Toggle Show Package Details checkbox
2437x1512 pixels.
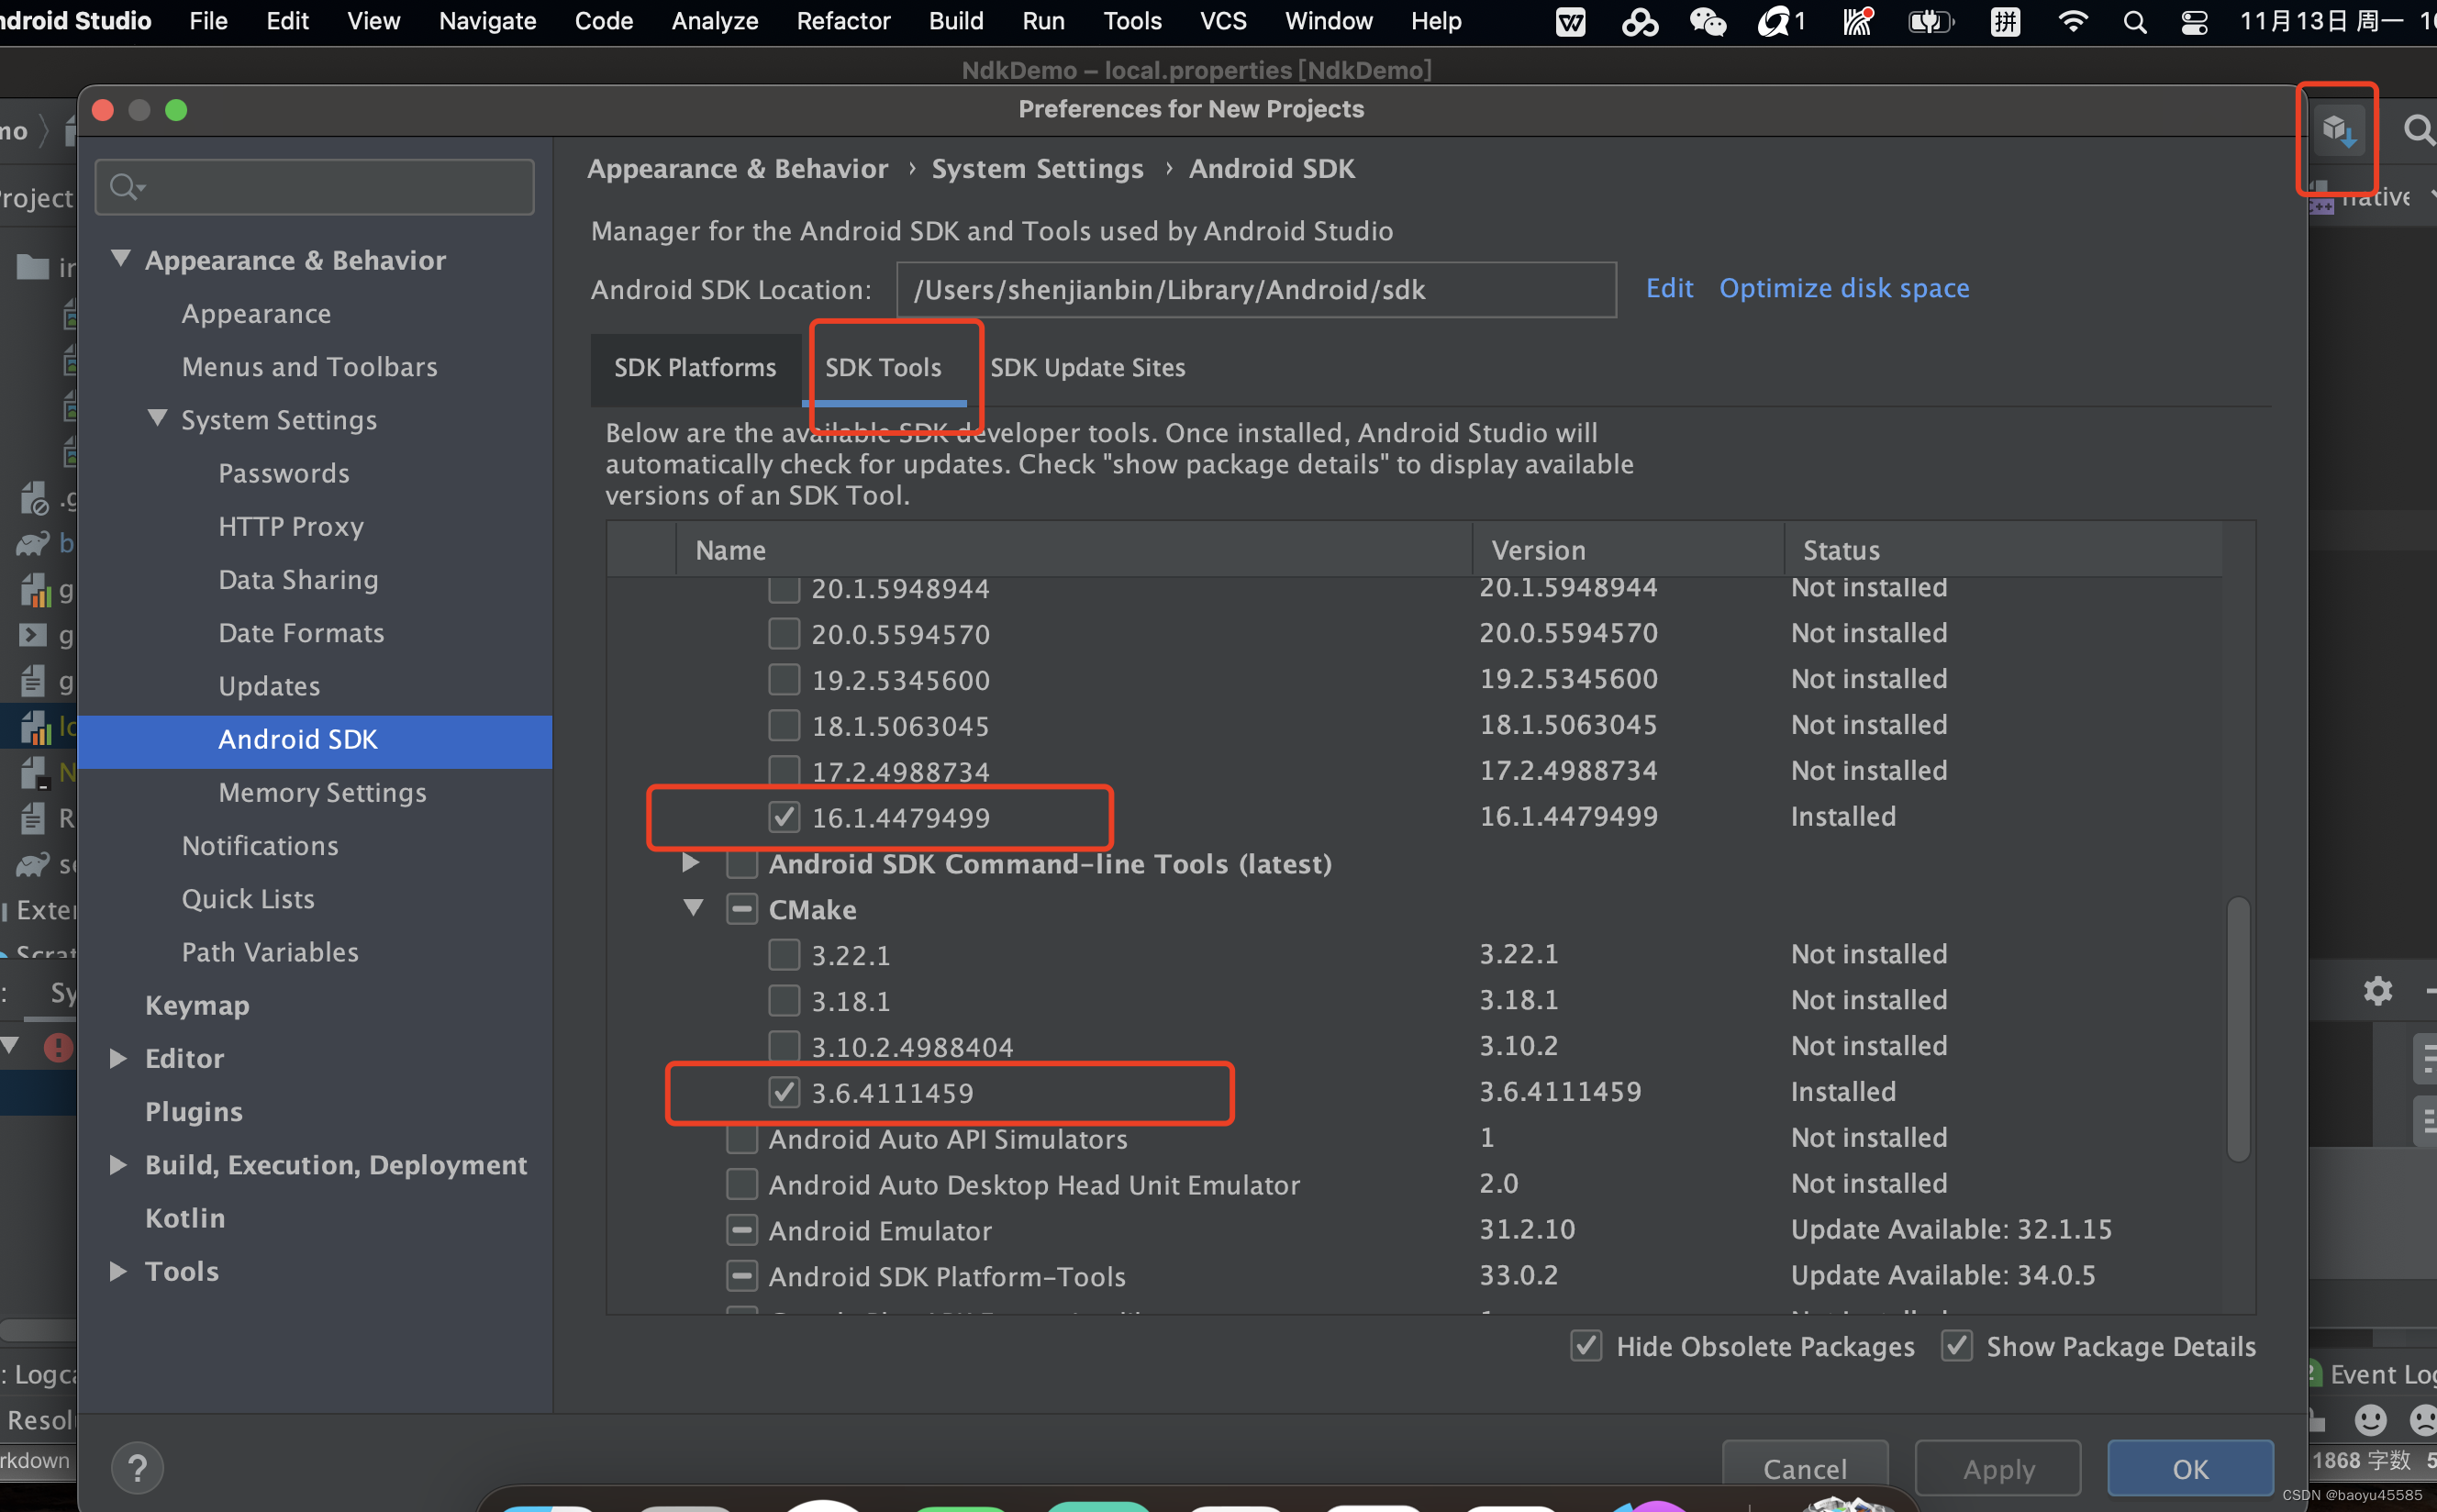1956,1346
